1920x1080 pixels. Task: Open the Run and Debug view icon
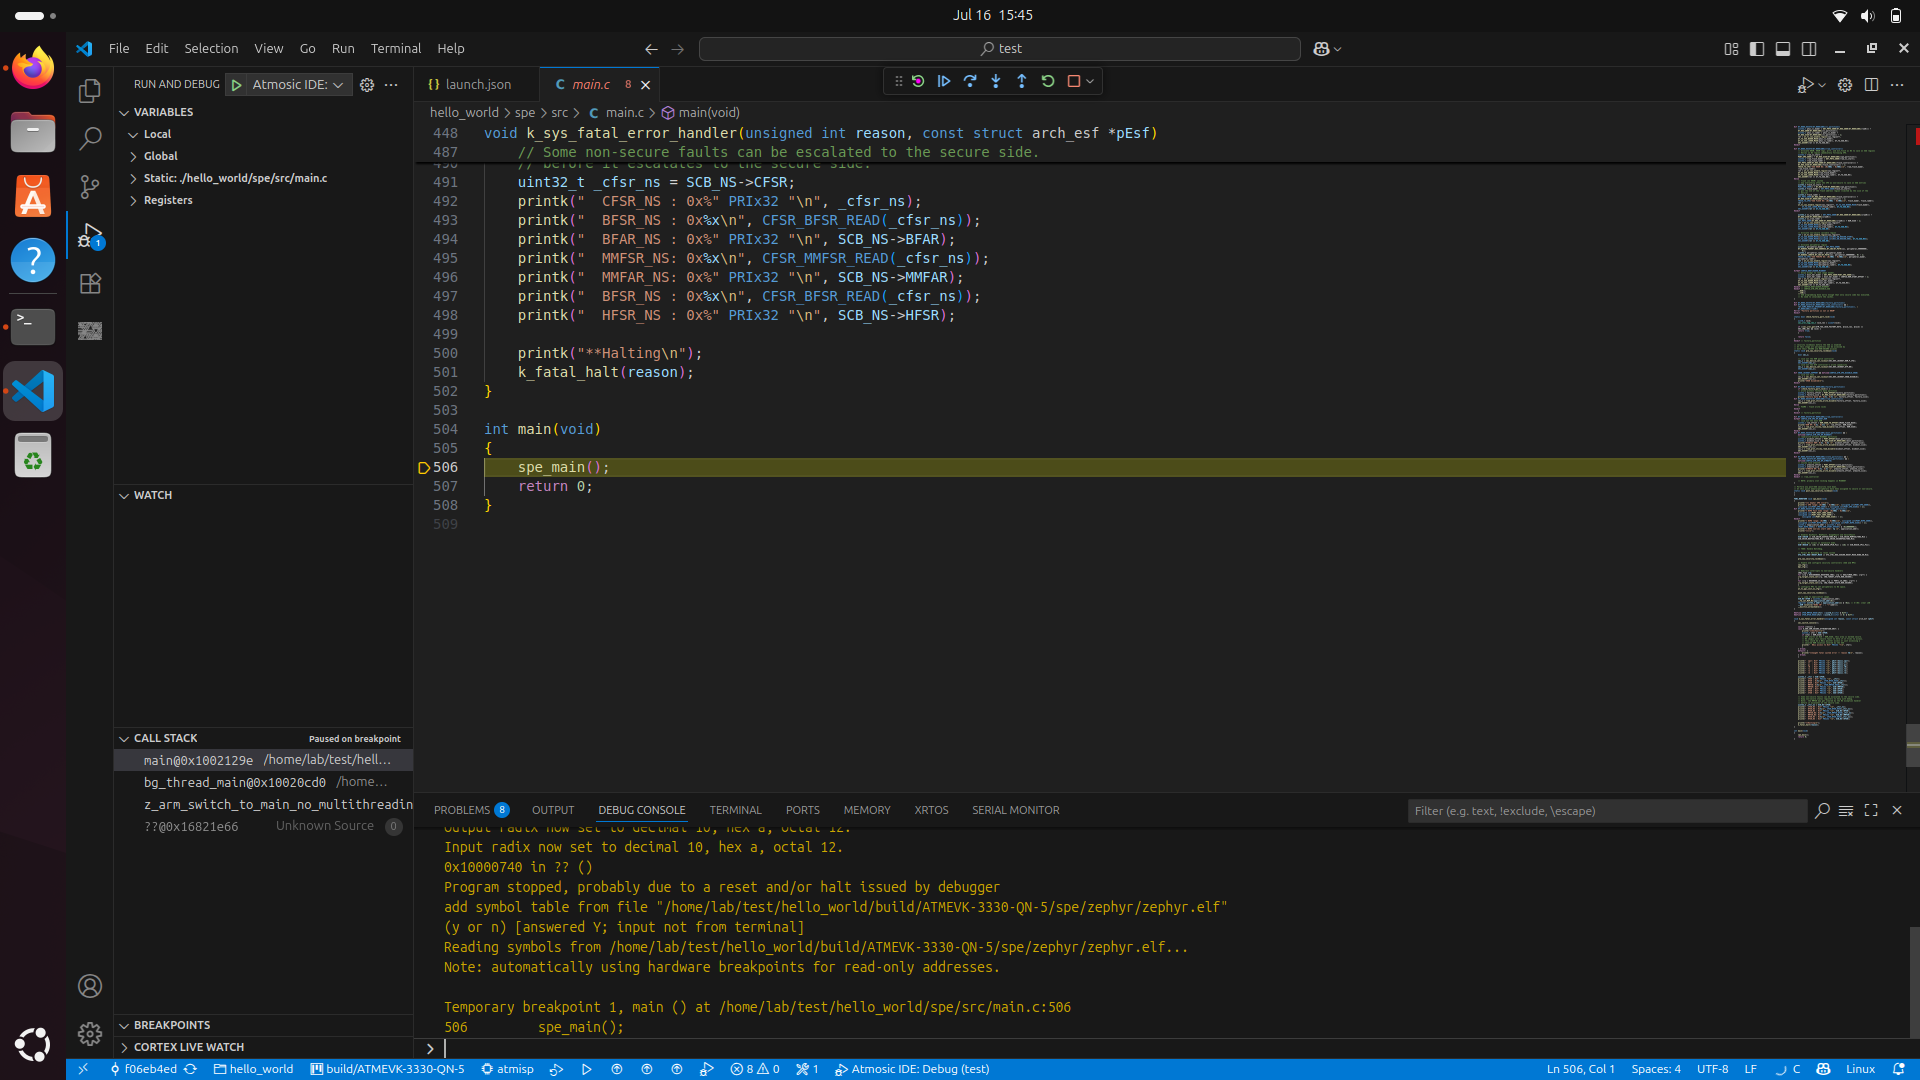tap(90, 236)
